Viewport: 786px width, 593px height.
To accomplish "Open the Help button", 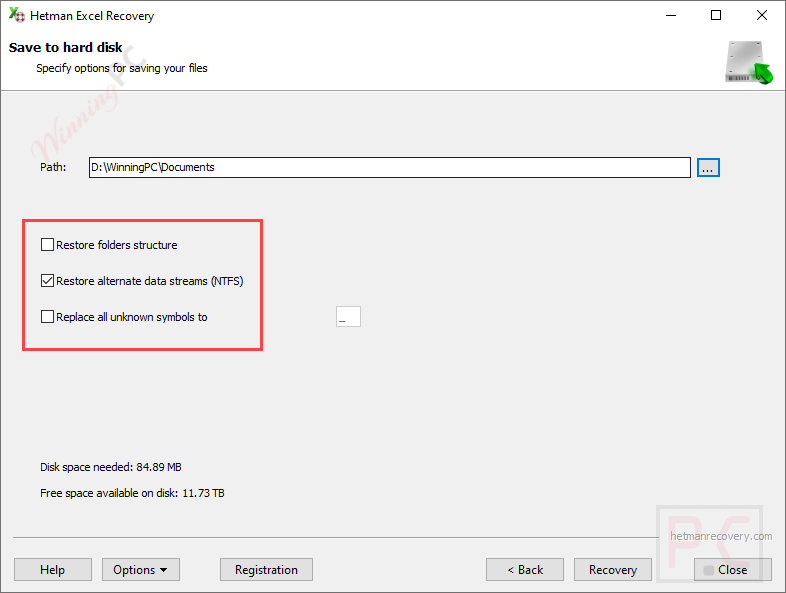I will [53, 569].
